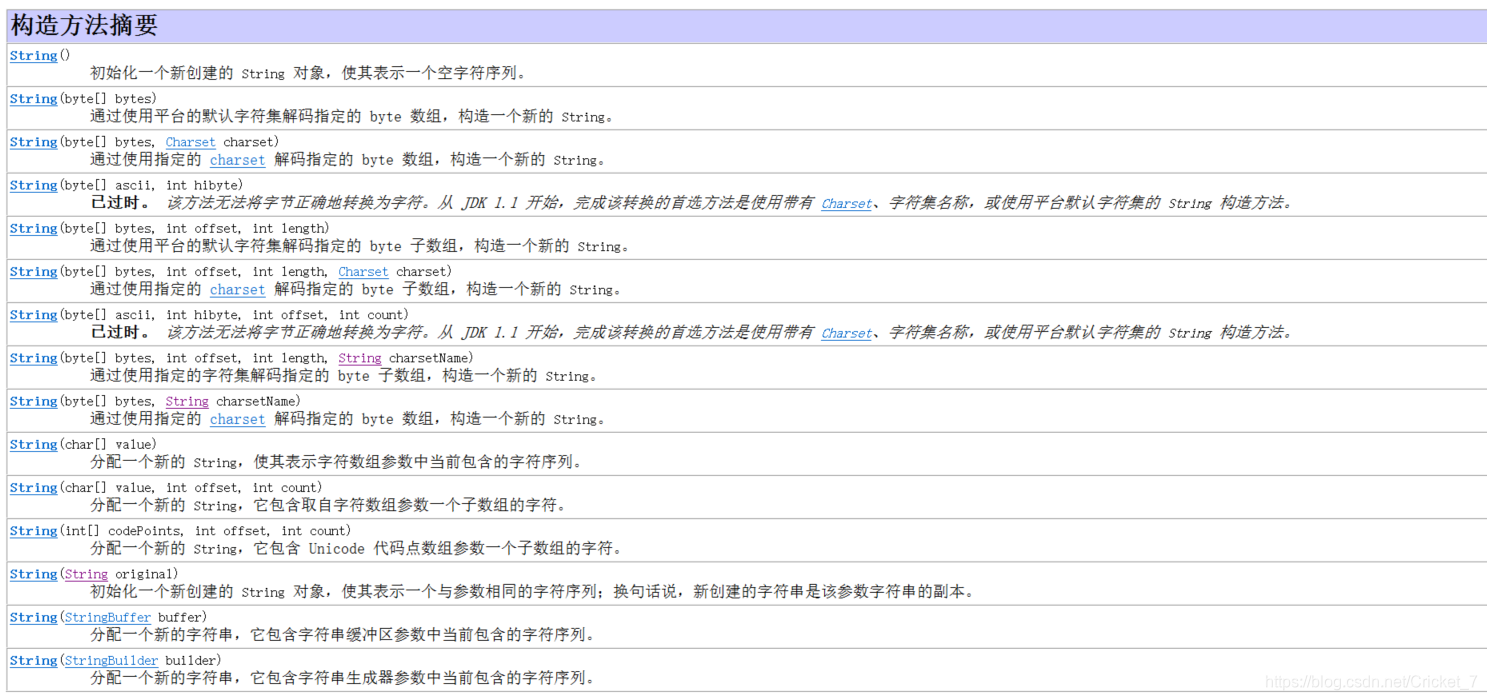This screenshot has height=700, width=1487.
Task: Click the Charset link beside bytes parameter
Action: (x=190, y=142)
